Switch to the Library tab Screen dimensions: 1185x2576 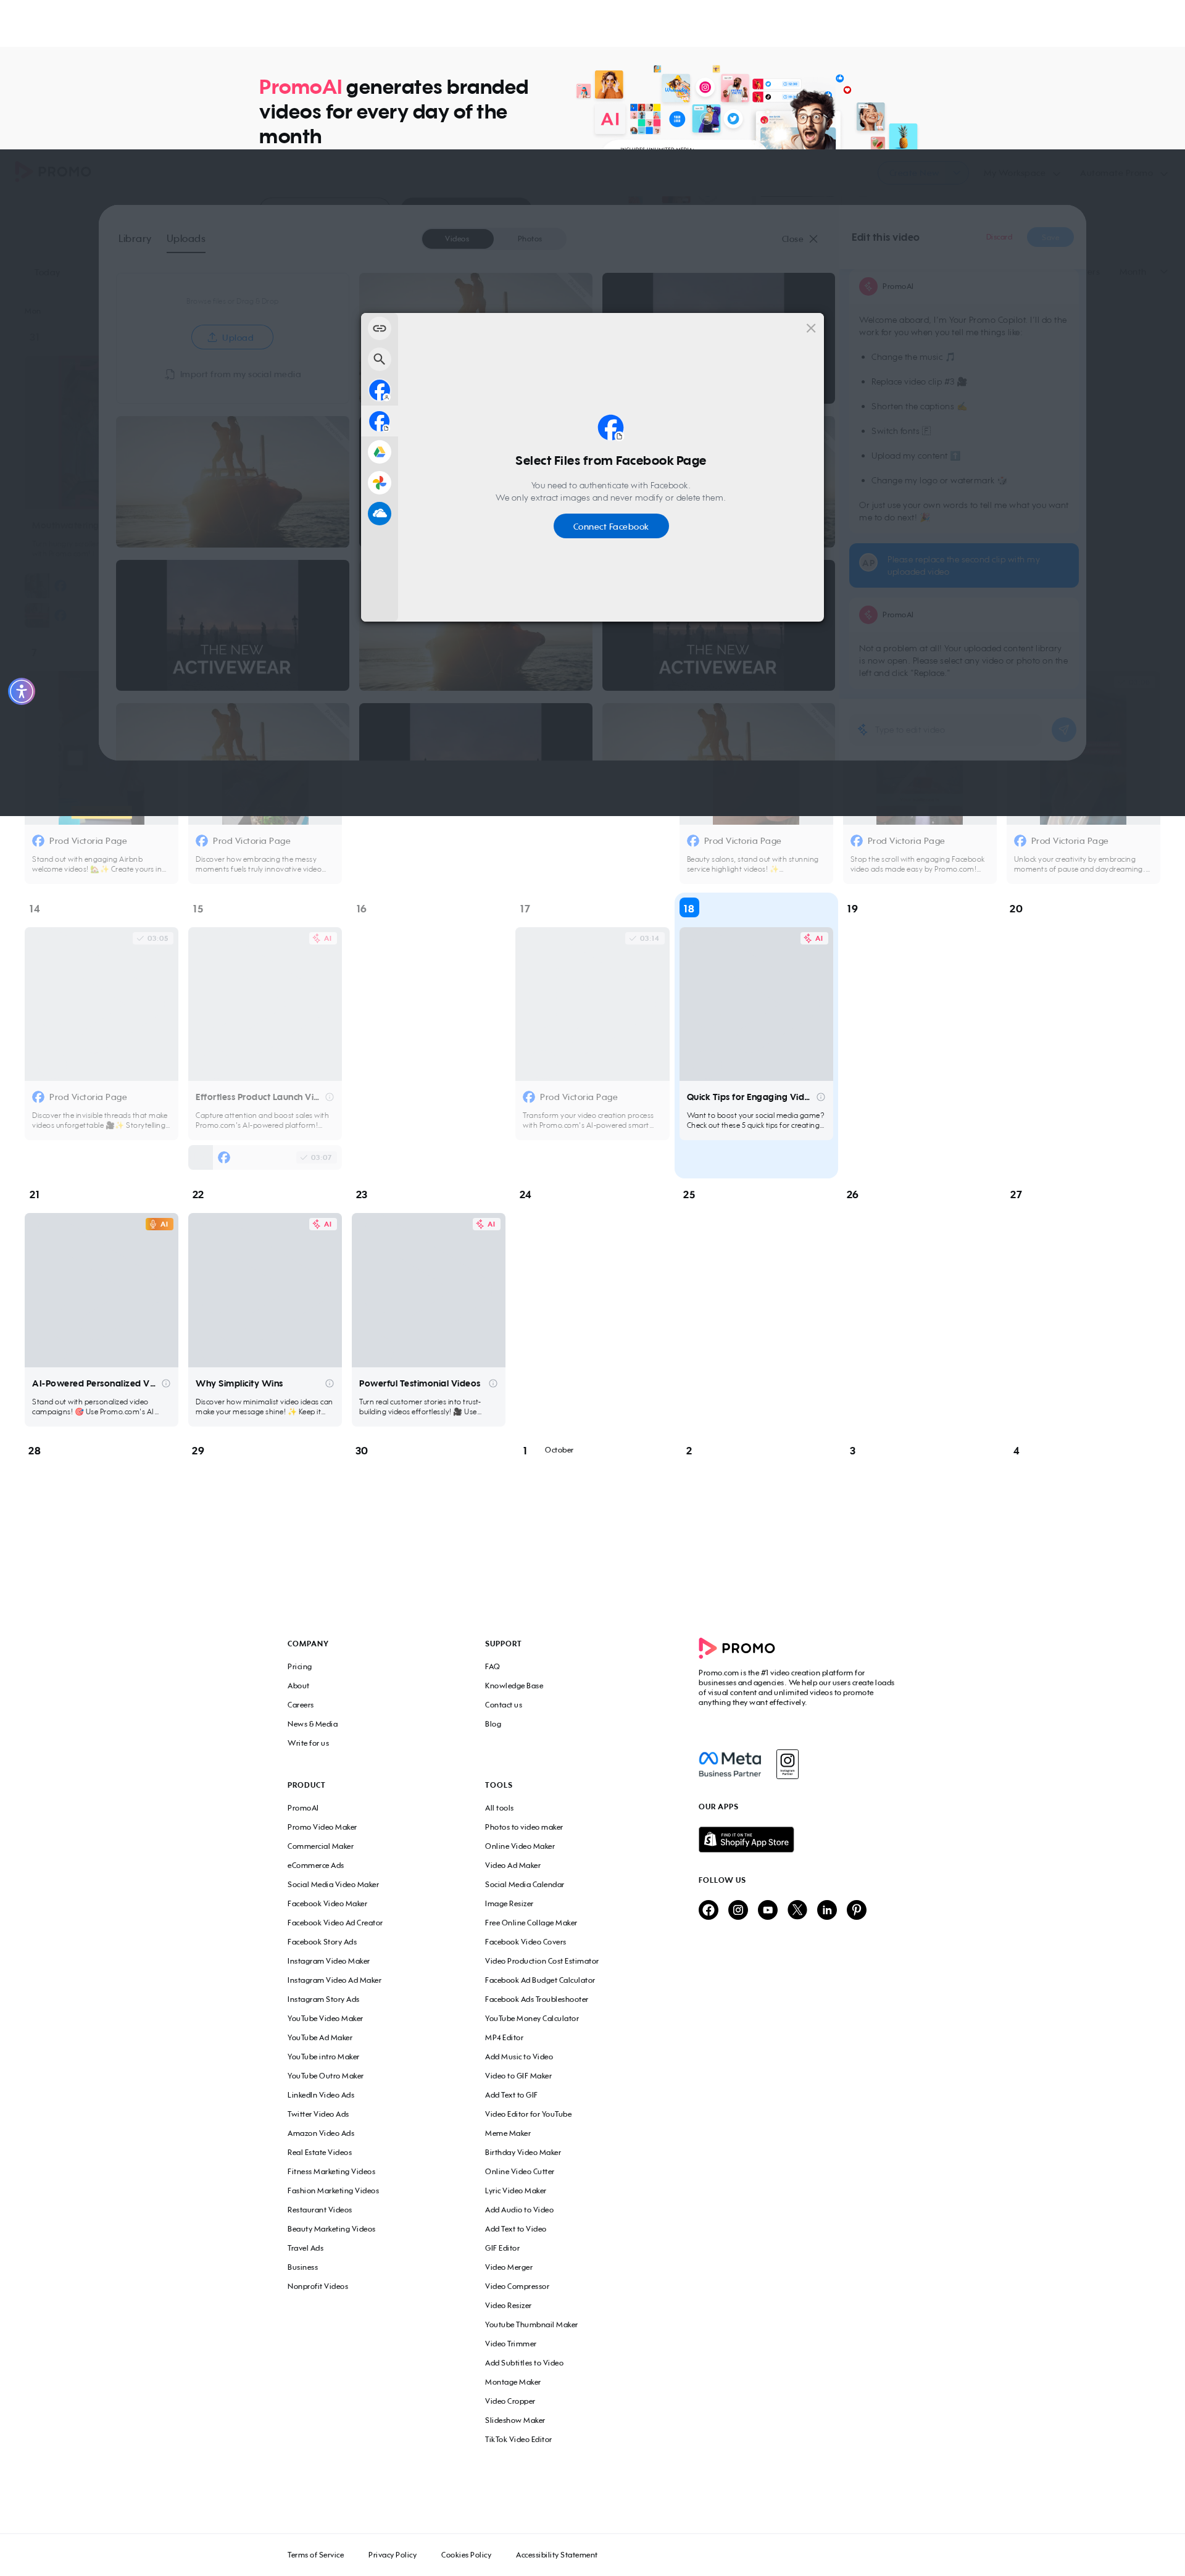[x=135, y=238]
